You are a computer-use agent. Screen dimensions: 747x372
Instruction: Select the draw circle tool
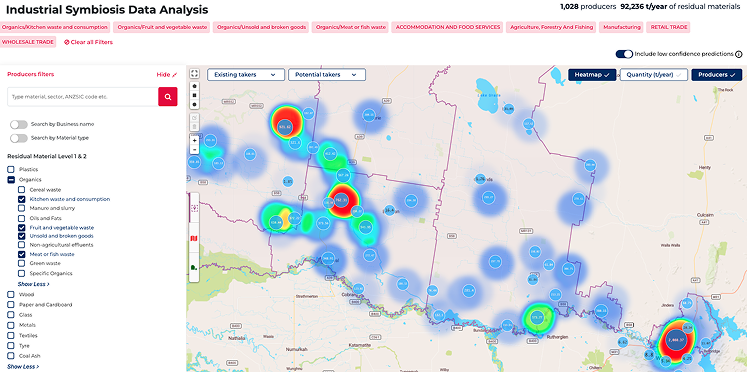pyautogui.click(x=194, y=104)
